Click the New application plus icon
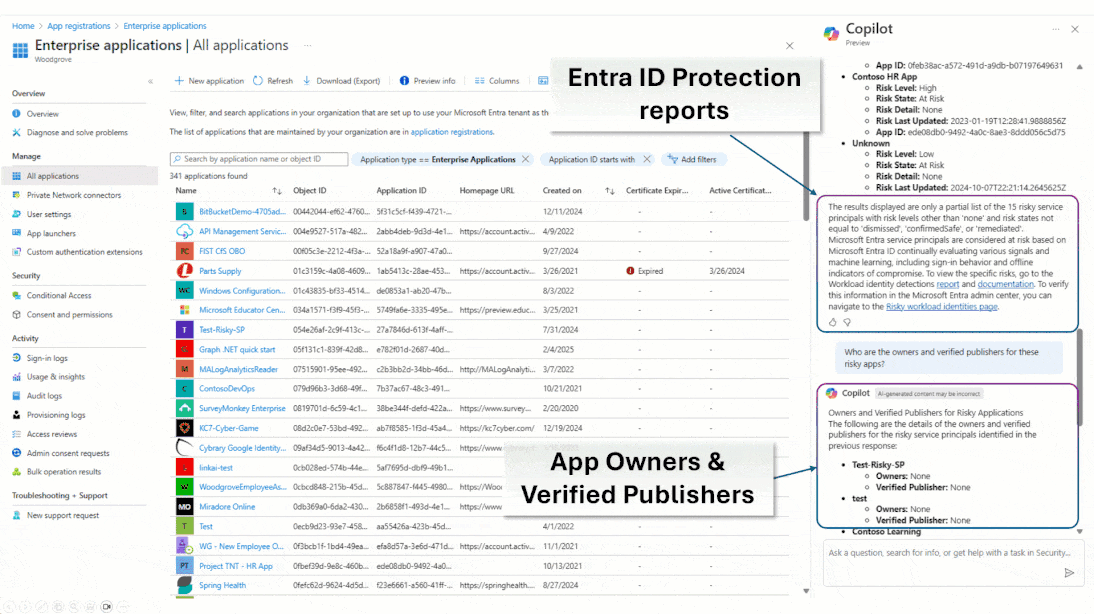The image size is (1094, 614). click(x=179, y=81)
